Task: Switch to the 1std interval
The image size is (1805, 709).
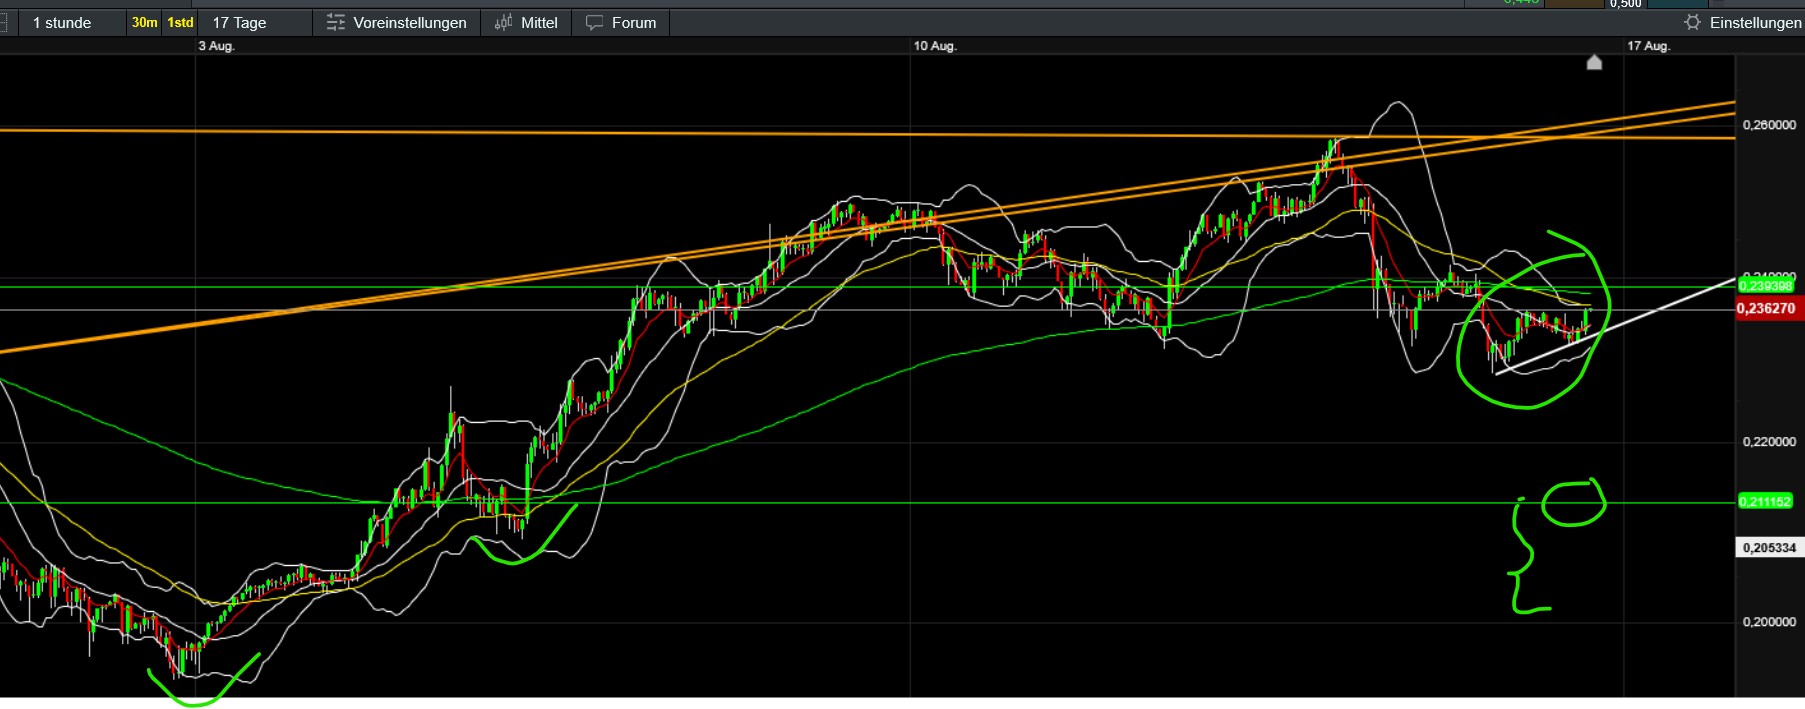Action: (x=180, y=22)
